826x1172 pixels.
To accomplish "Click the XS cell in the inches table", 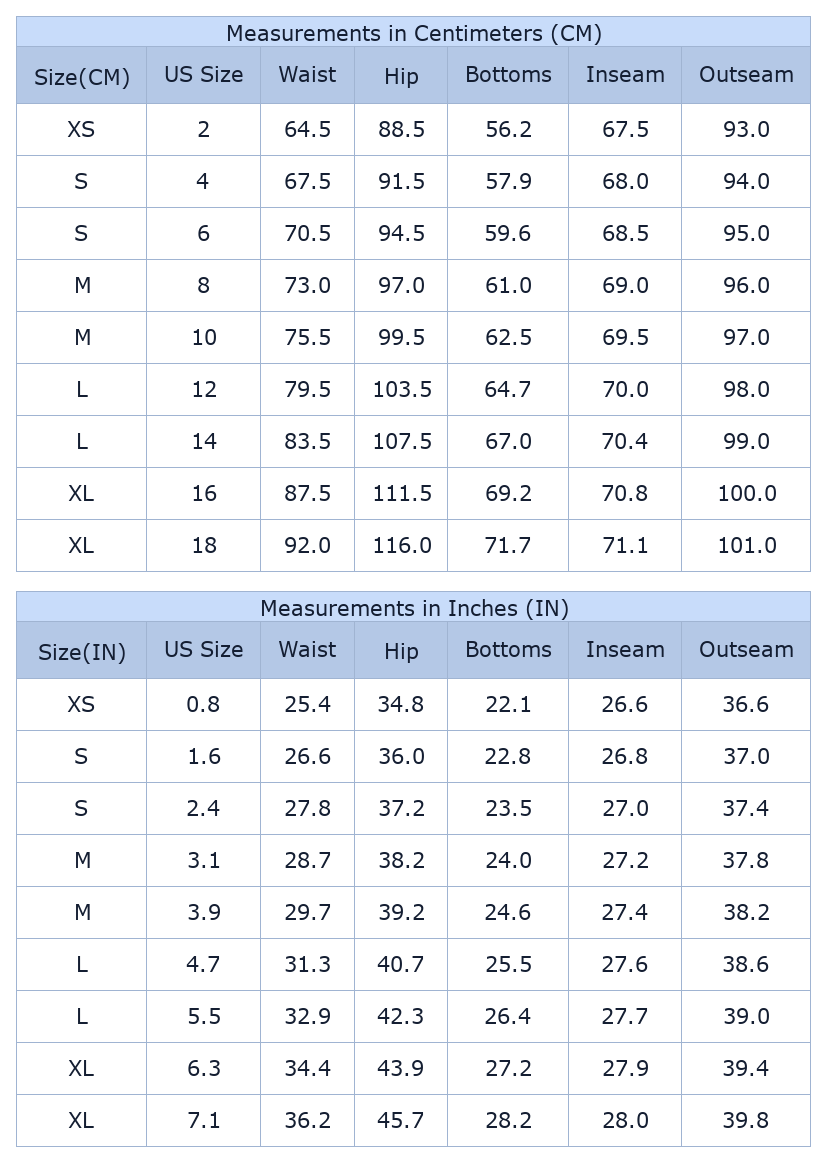I will pyautogui.click(x=82, y=705).
